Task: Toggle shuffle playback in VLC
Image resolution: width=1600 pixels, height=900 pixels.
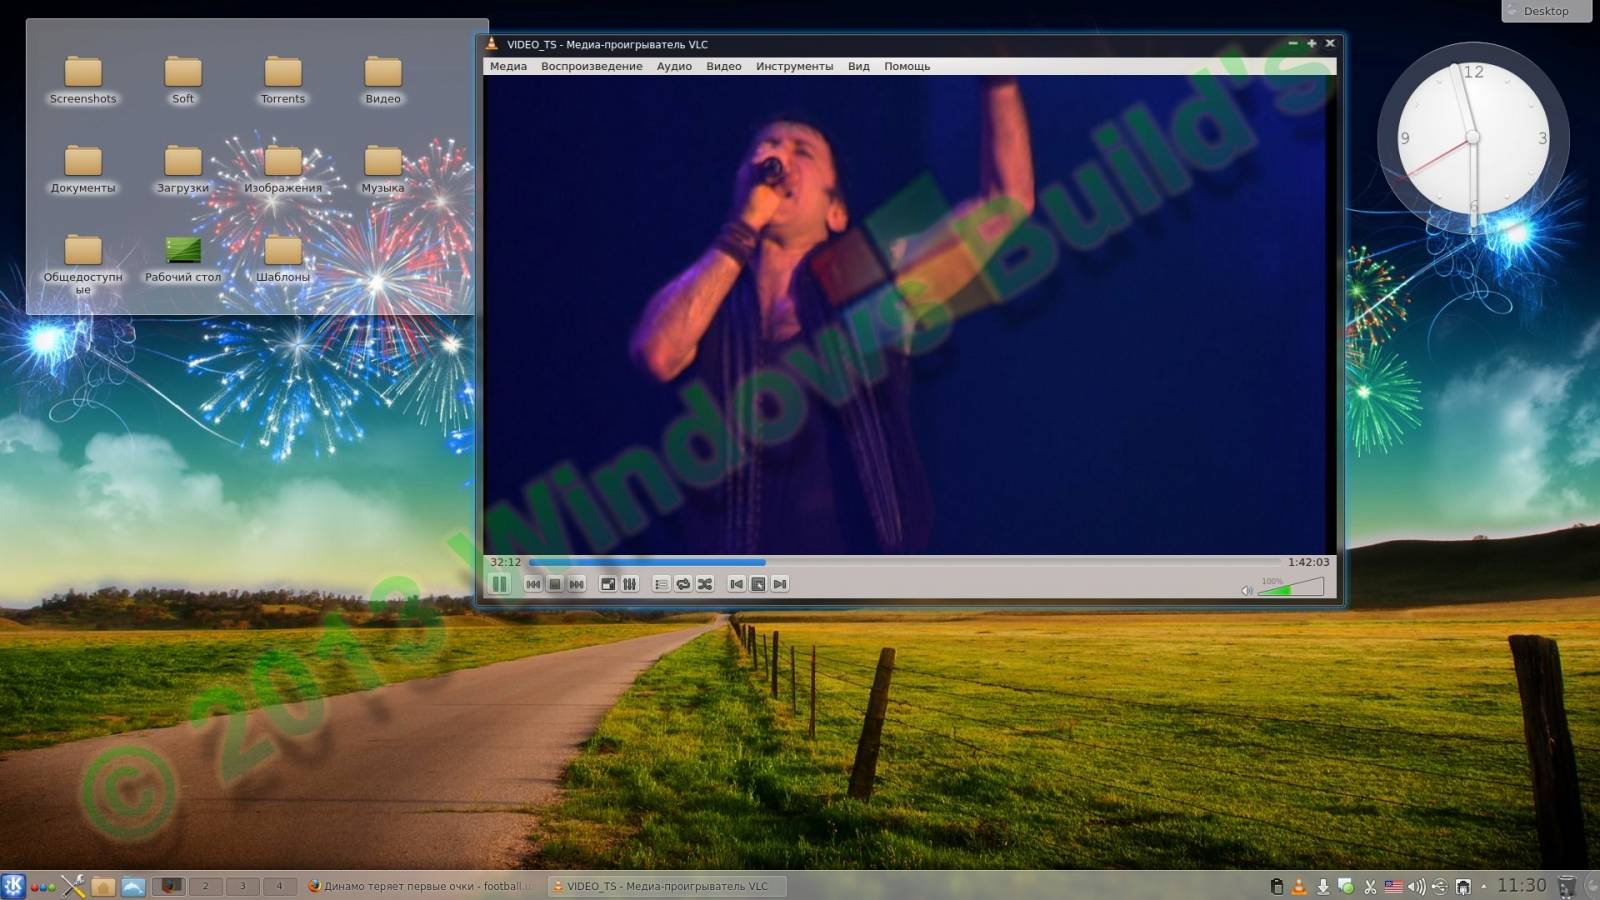Action: pyautogui.click(x=705, y=584)
